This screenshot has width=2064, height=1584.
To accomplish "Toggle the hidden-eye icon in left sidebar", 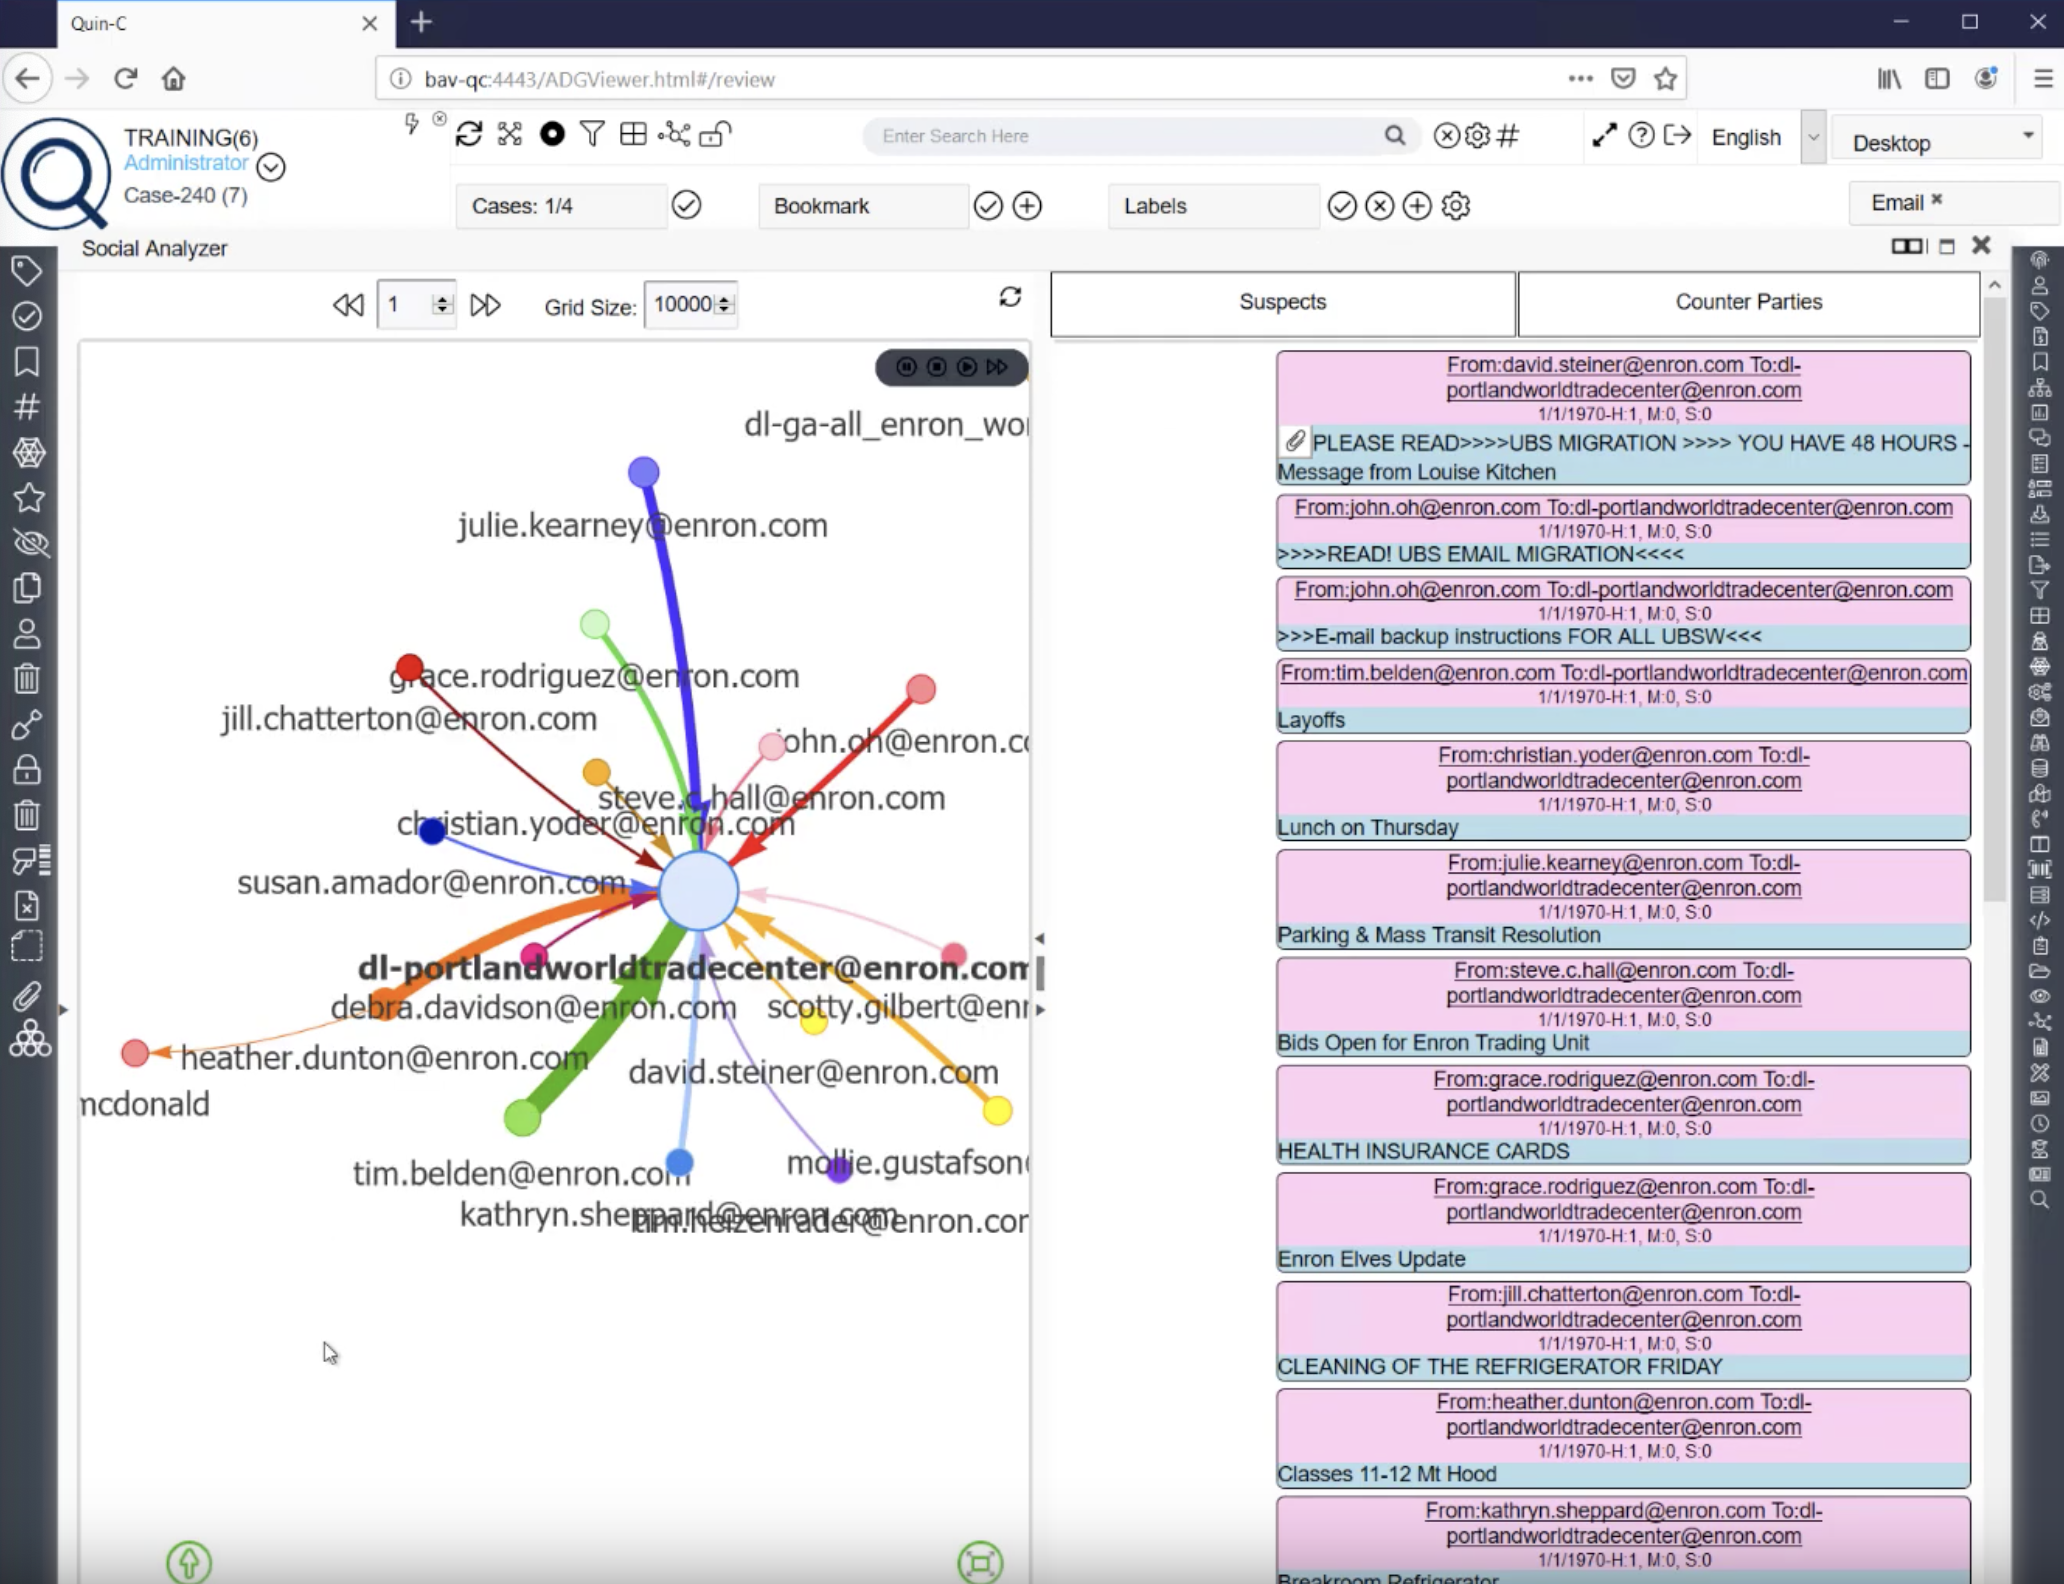I will (x=29, y=543).
